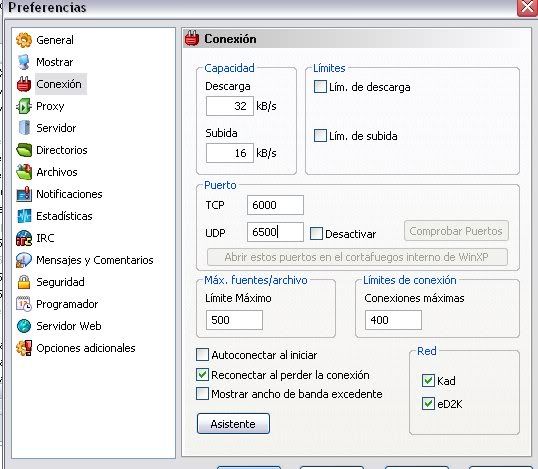This screenshot has height=469, width=538.
Task: Focus the TCP port input field
Action: [x=275, y=205]
